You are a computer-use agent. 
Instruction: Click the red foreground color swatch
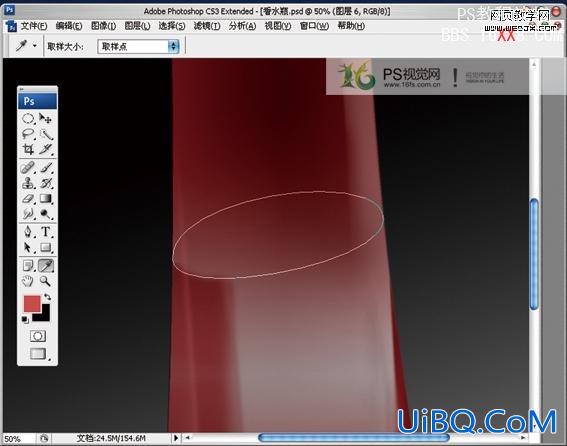point(32,304)
